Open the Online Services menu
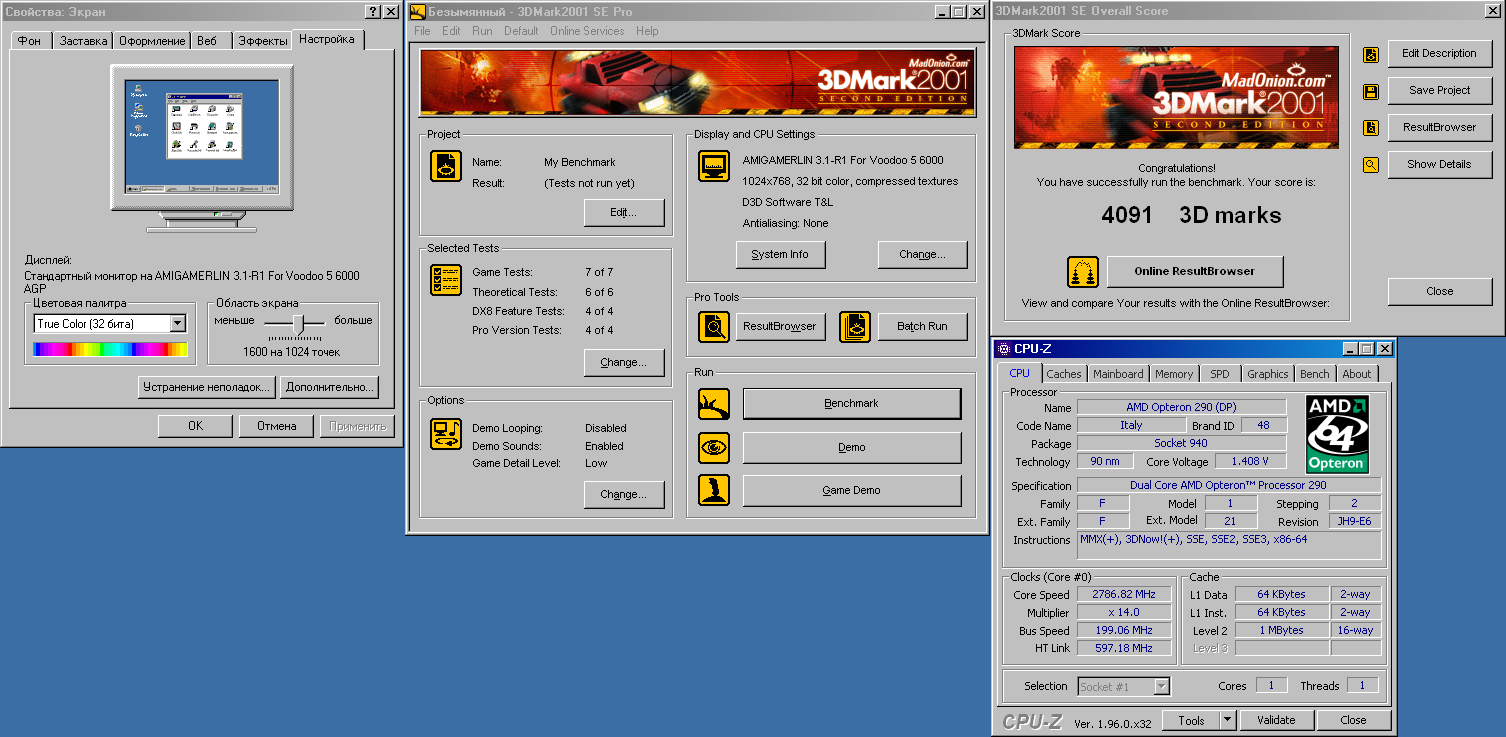The width and height of the screenshot is (1506, 737). pyautogui.click(x=587, y=31)
